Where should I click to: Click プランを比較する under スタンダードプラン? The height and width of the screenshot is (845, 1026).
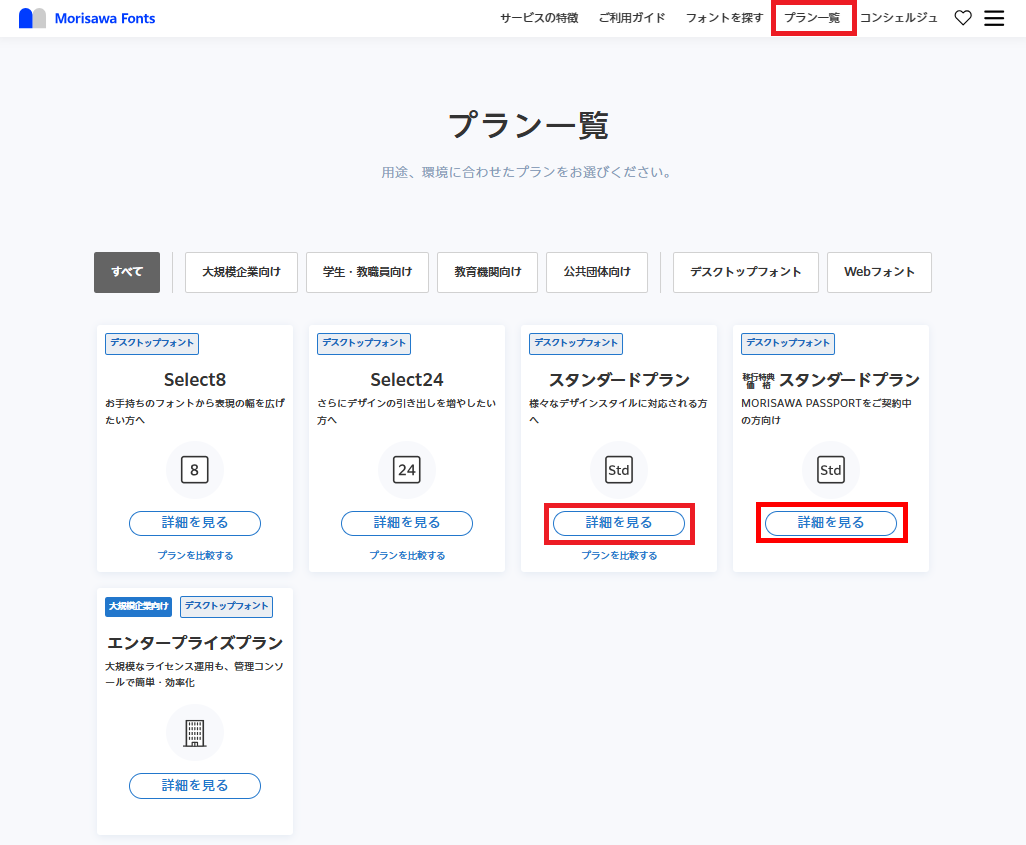[619, 556]
